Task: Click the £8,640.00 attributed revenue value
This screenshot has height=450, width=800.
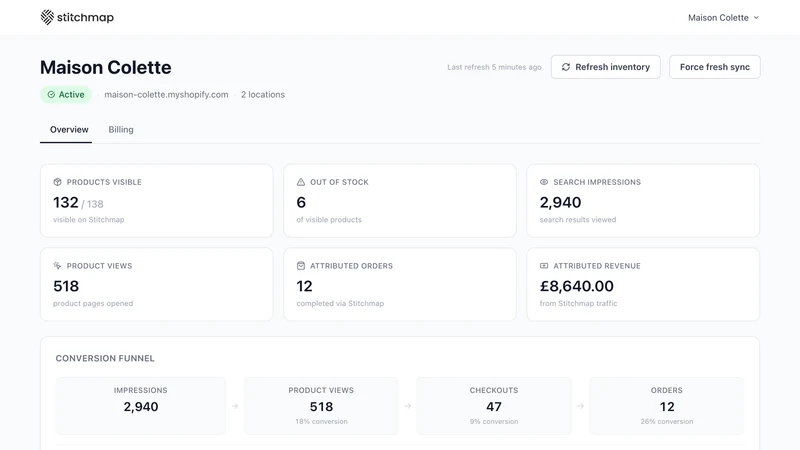Action: (577, 286)
